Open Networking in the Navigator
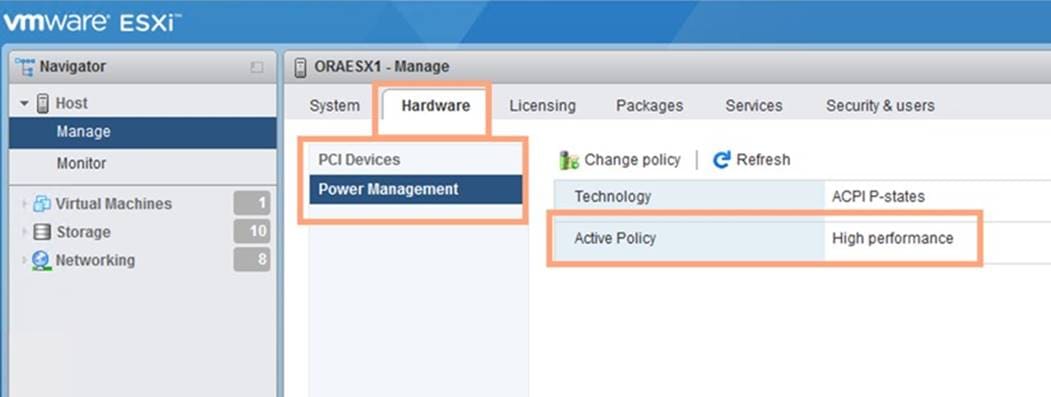The image size is (1051, 397). point(95,260)
